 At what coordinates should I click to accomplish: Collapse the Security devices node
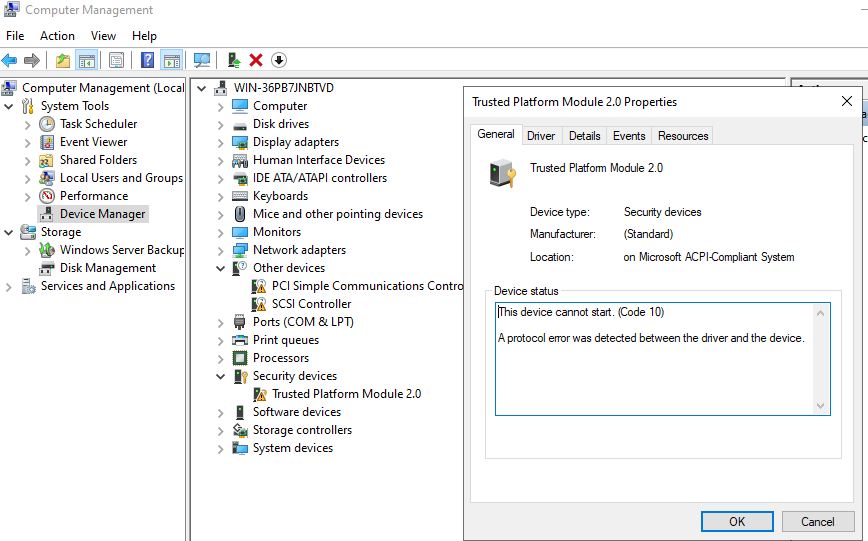pos(221,376)
